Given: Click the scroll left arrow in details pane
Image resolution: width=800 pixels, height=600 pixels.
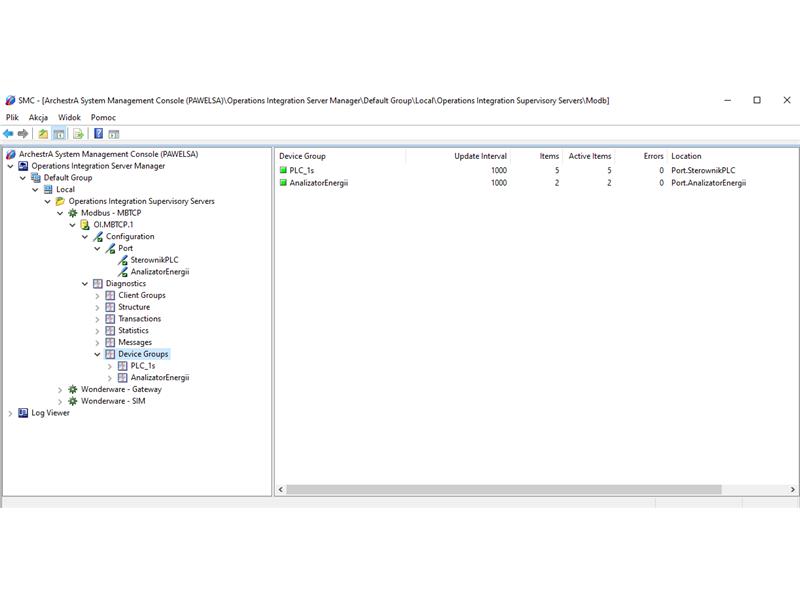Looking at the screenshot, I should pos(281,489).
